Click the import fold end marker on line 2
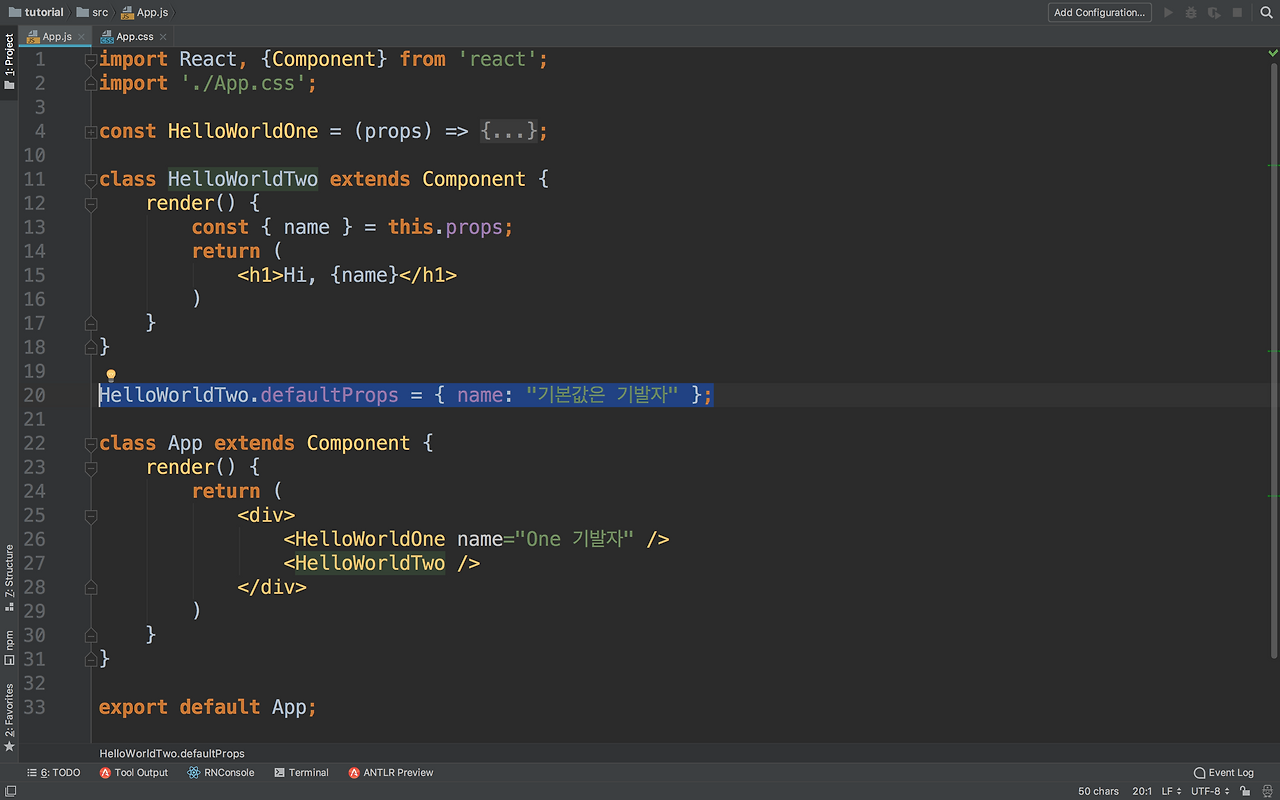This screenshot has width=1280, height=800. [x=91, y=84]
